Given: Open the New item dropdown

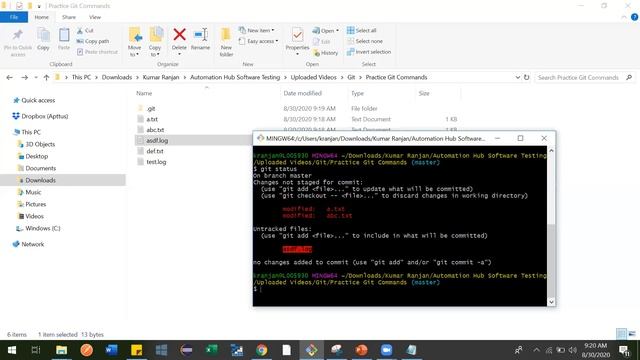Looking at the screenshot, I should click(x=257, y=30).
